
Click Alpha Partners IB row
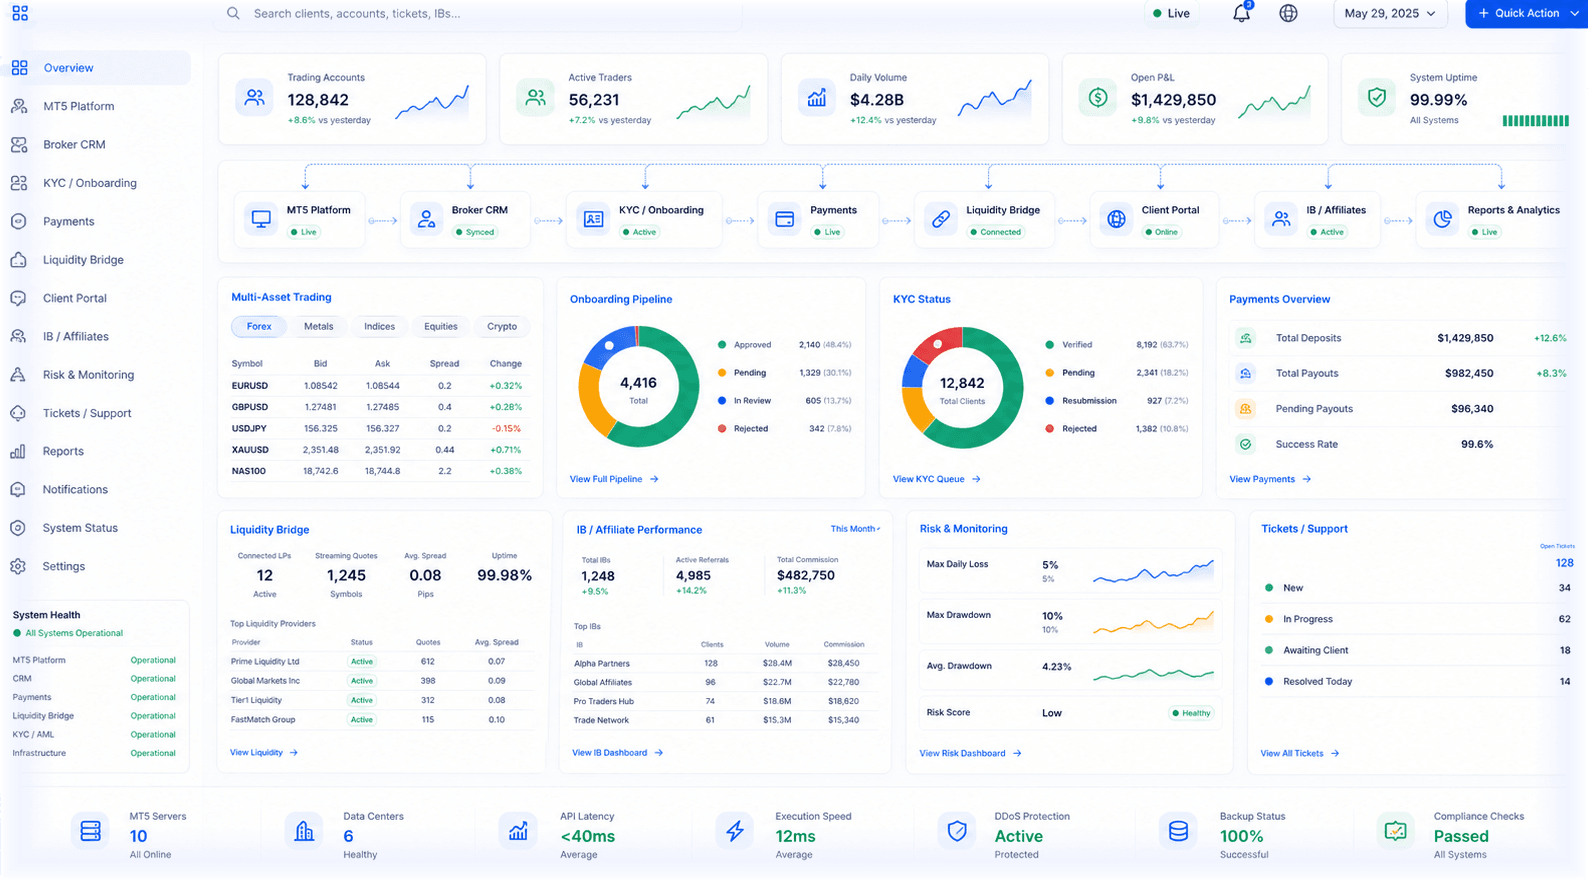point(723,663)
